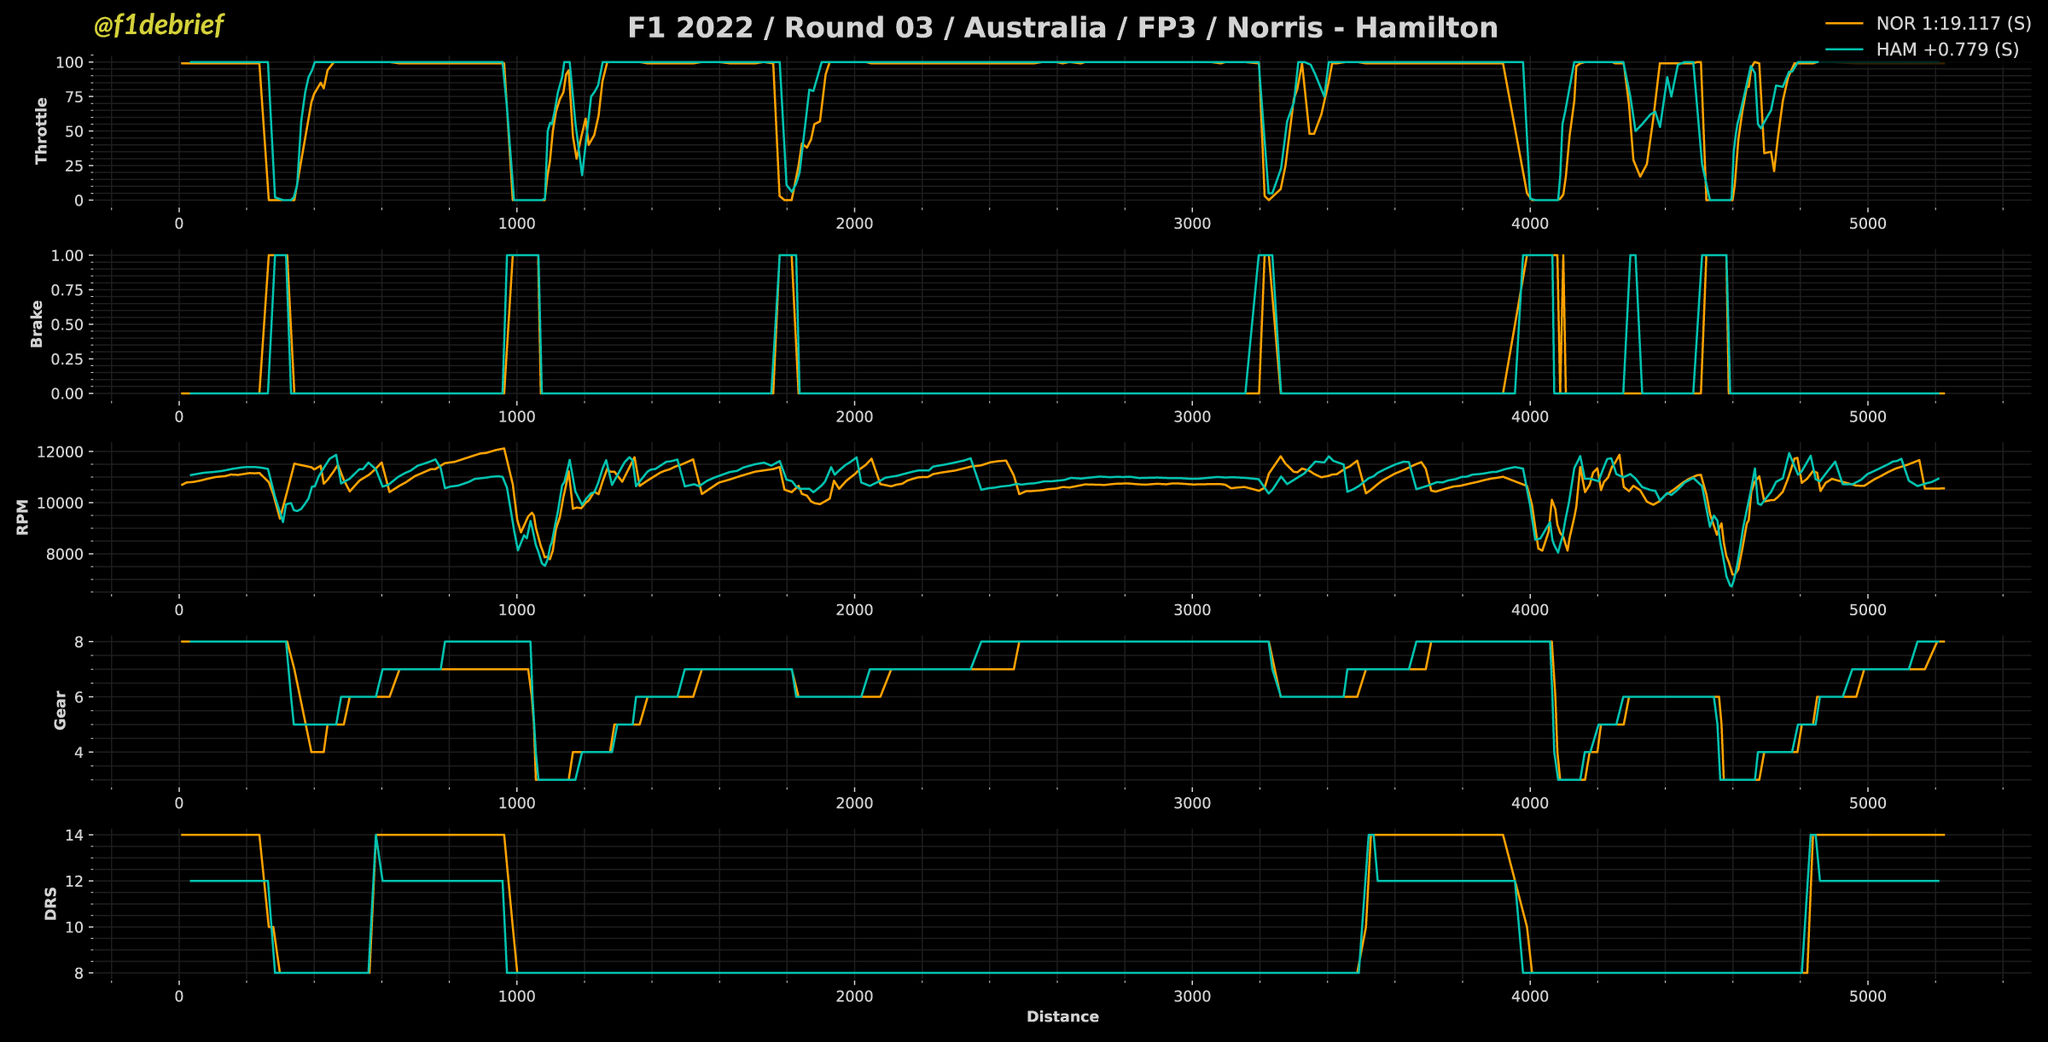Image resolution: width=2048 pixels, height=1042 pixels.
Task: Click the 3000 tick below the DRS chart
Action: point(1192,997)
